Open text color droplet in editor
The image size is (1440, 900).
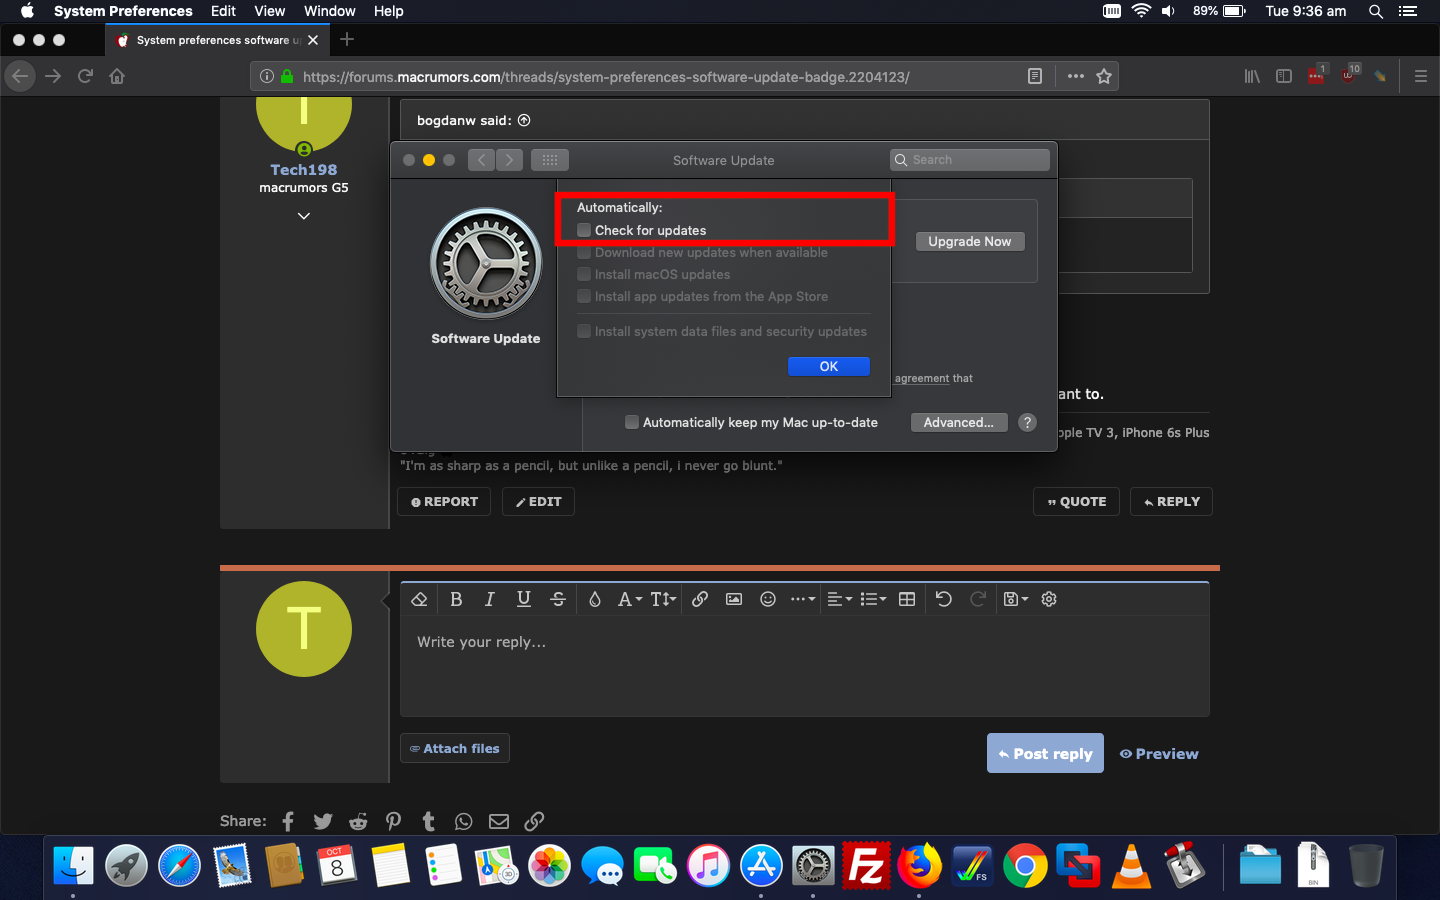click(x=595, y=599)
